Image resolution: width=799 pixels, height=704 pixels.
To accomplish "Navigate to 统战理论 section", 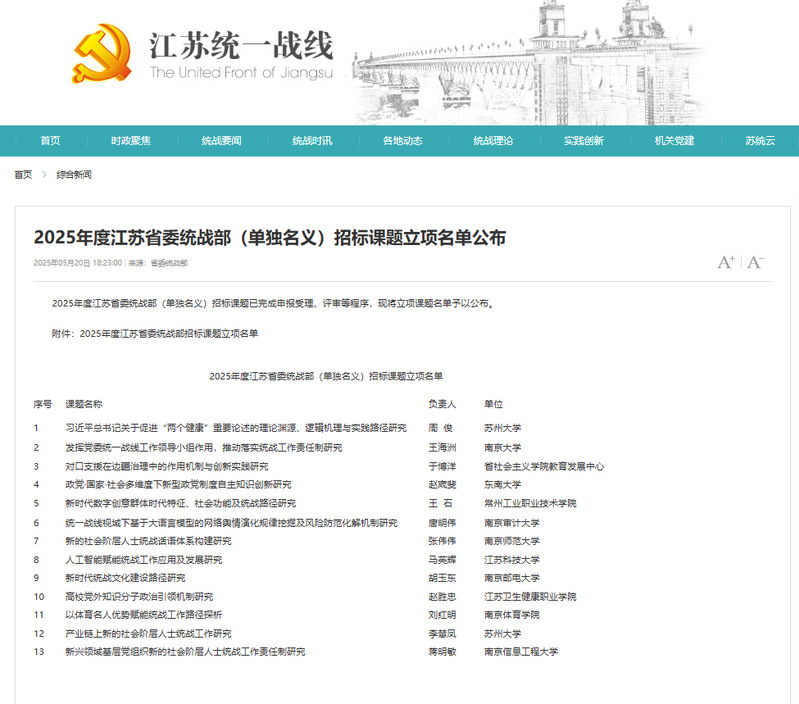I will point(493,141).
